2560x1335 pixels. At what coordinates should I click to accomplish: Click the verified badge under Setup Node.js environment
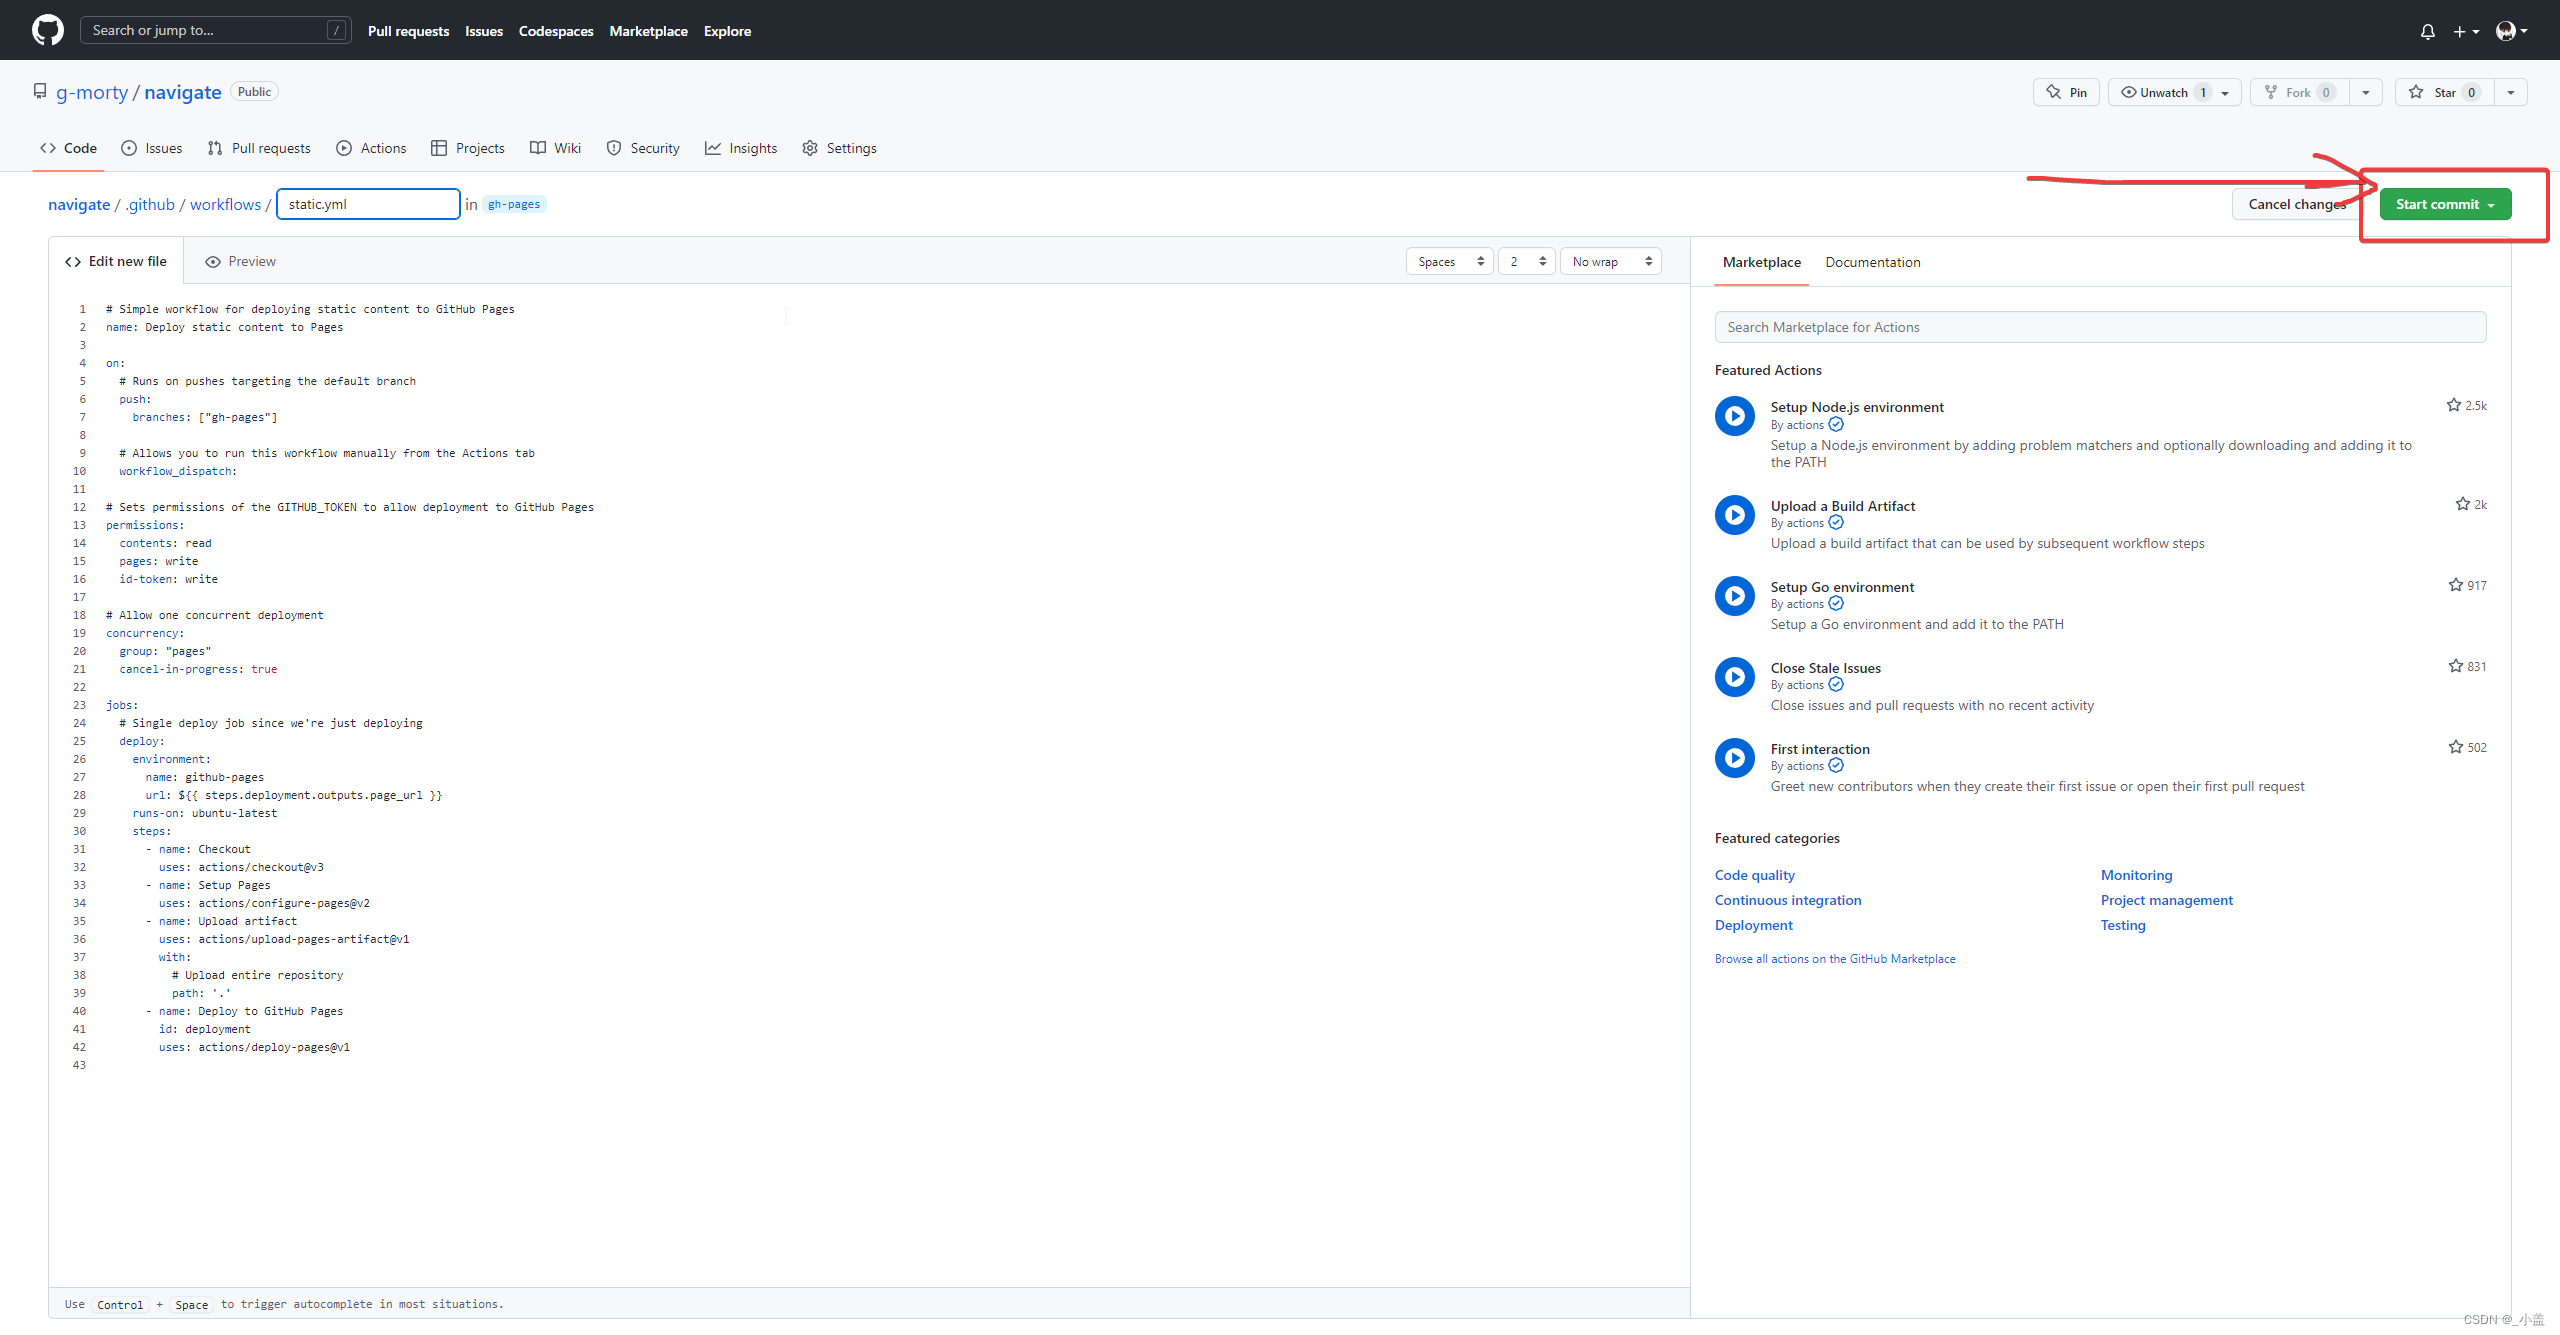click(1836, 425)
